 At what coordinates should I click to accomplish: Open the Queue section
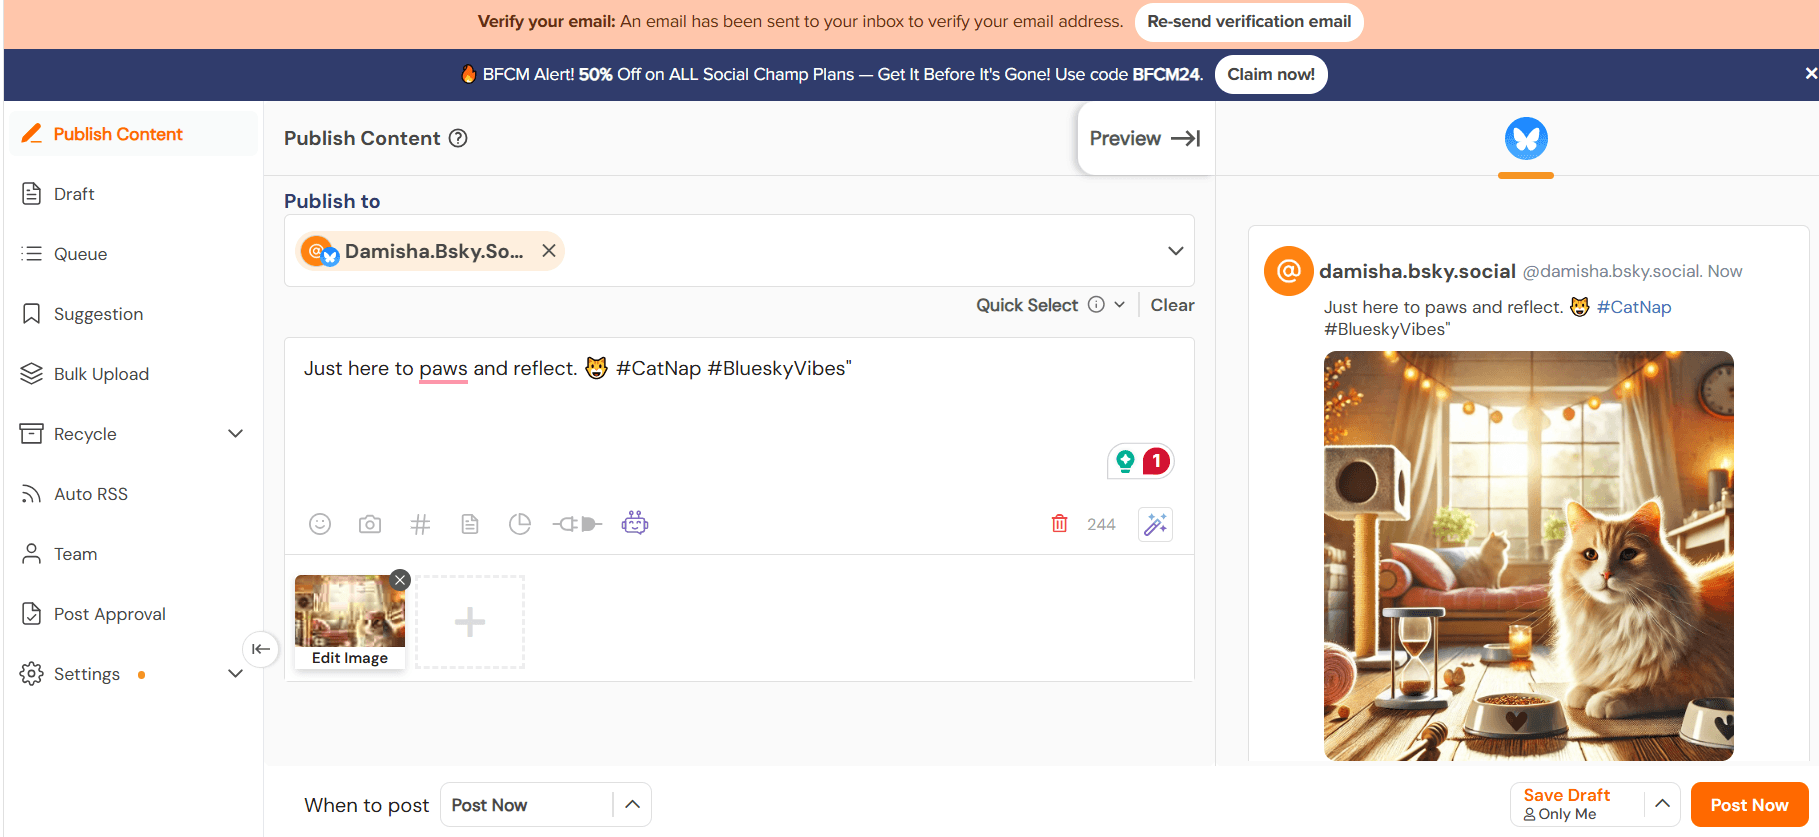pyautogui.click(x=133, y=254)
